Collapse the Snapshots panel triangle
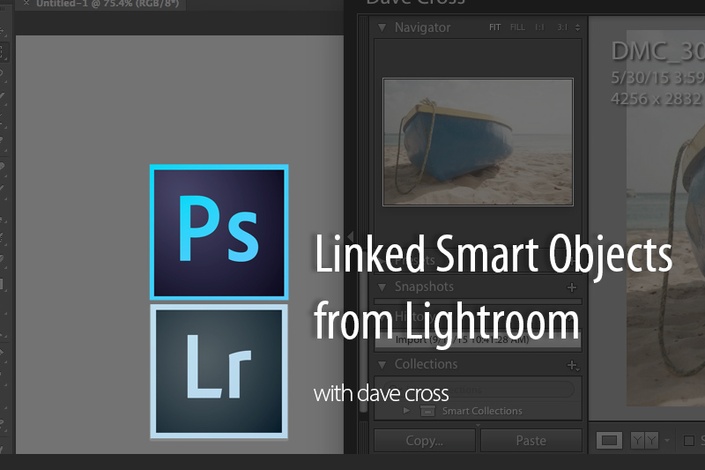The image size is (705, 470). 382,287
